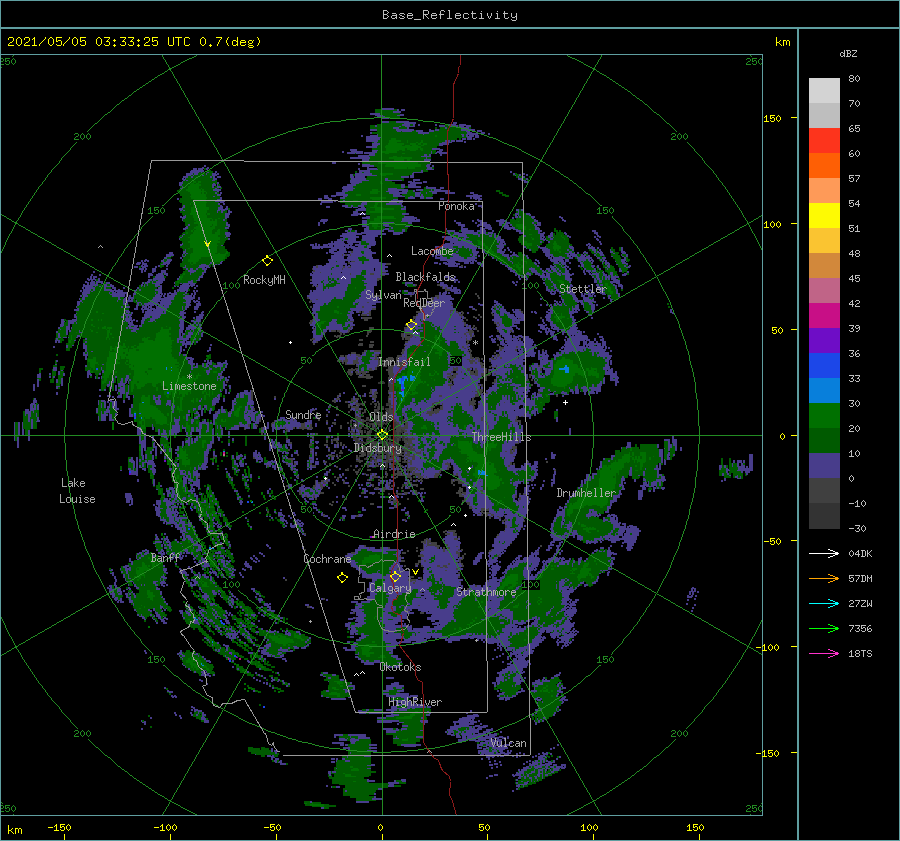Image resolution: width=900 pixels, height=841 pixels.
Task: Click the yellow V marker northeast of Calgary
Action: (x=415, y=572)
